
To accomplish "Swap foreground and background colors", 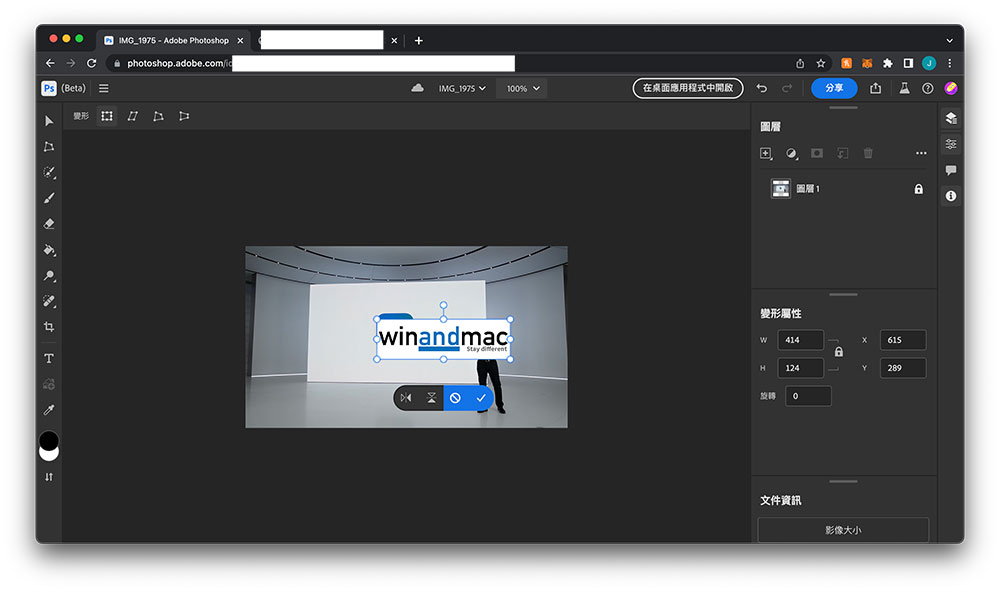I will point(49,477).
